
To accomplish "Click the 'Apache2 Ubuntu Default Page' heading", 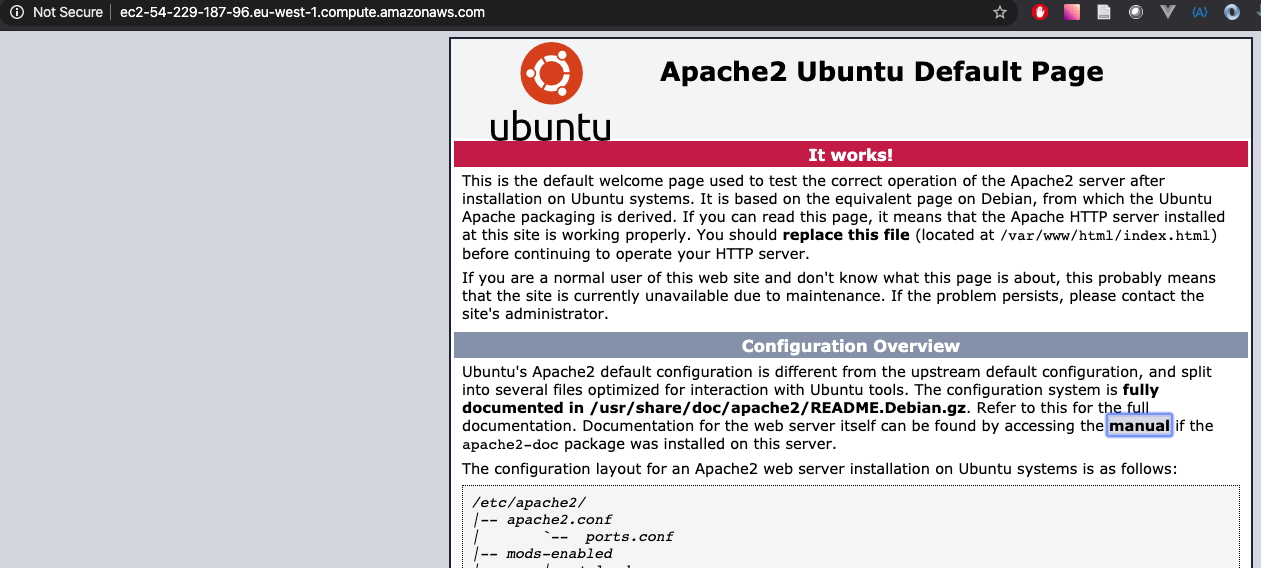I will (x=881, y=72).
